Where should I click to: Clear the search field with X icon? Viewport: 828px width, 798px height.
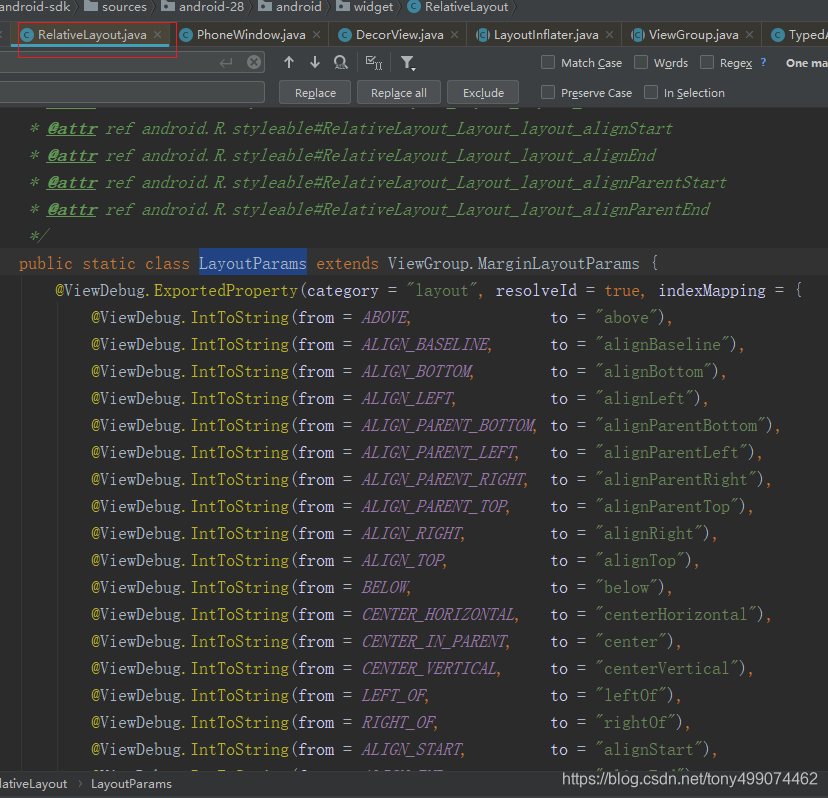tap(254, 62)
